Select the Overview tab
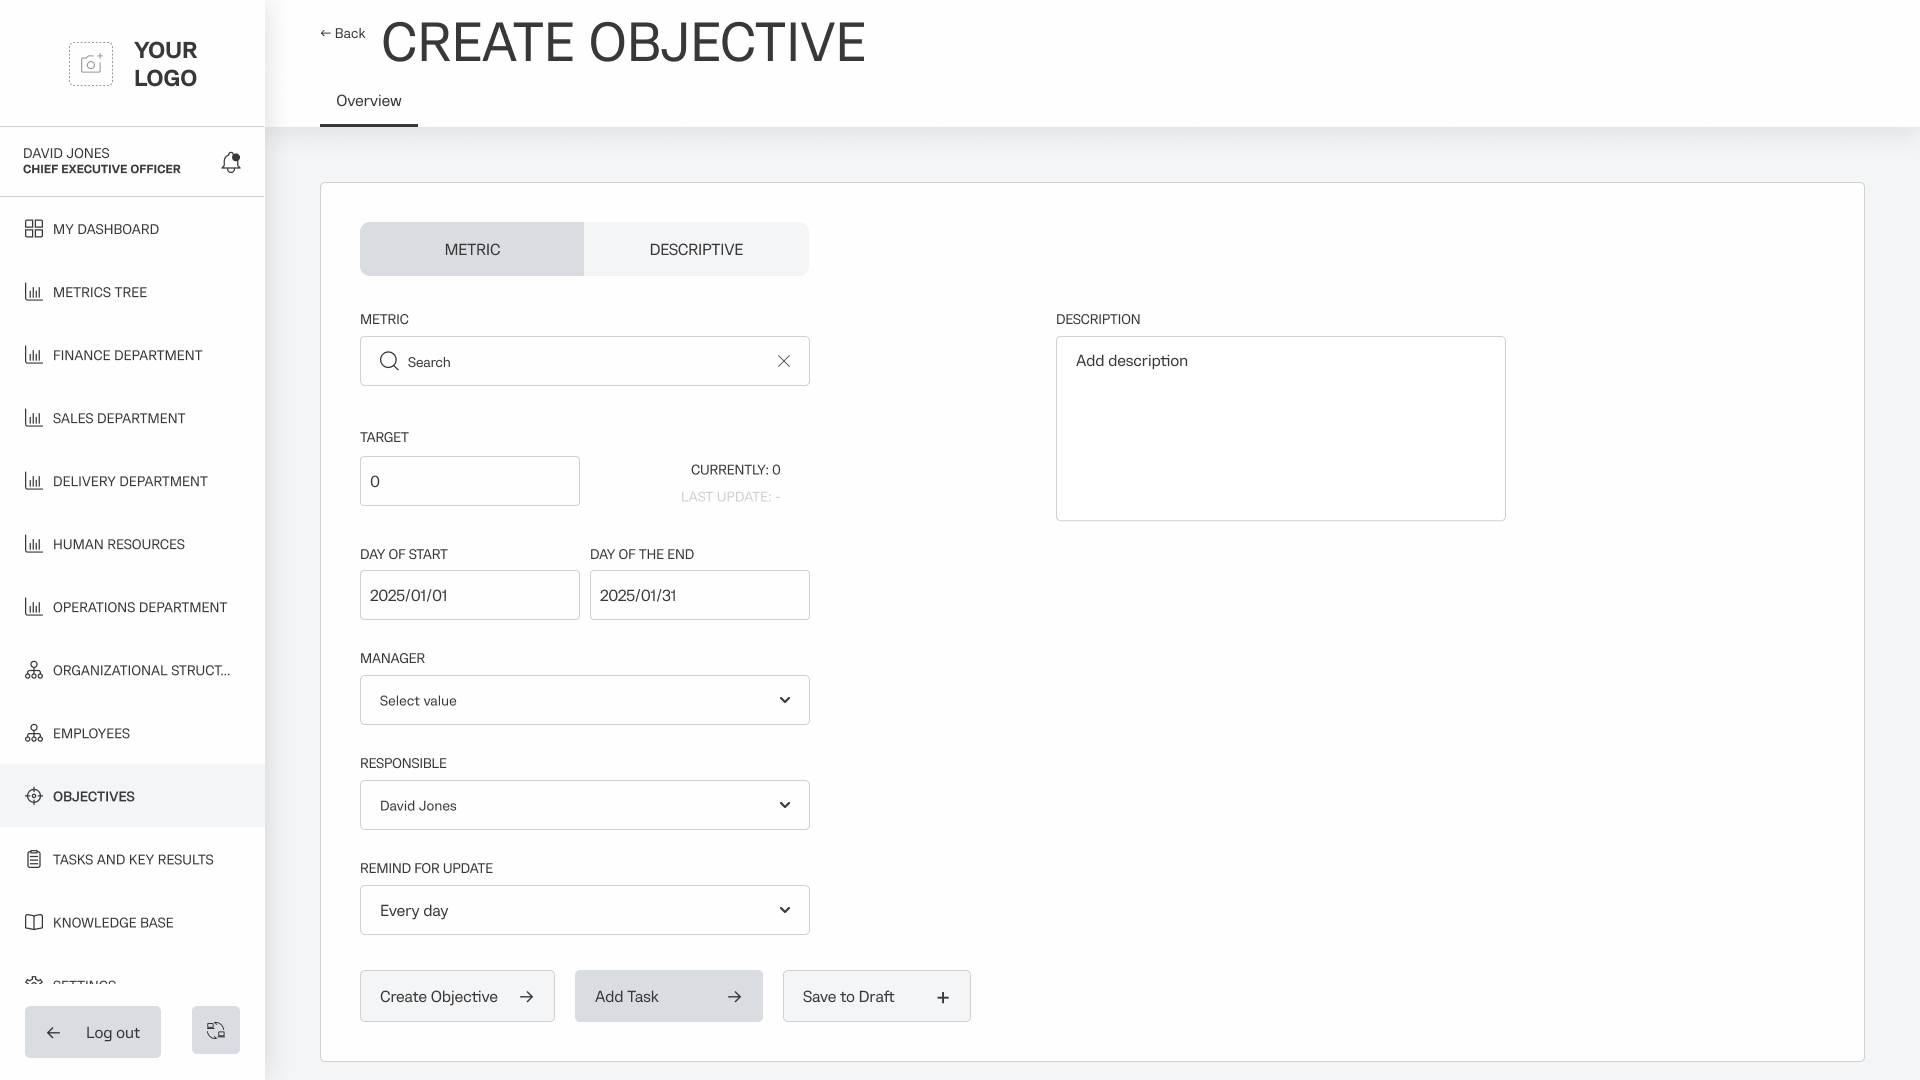 pyautogui.click(x=369, y=101)
